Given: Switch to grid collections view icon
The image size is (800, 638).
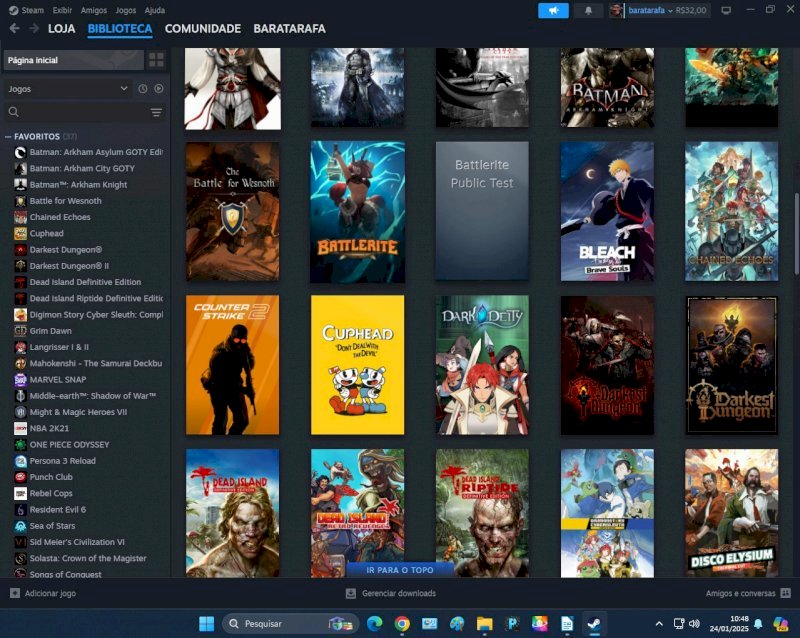Looking at the screenshot, I should coord(156,60).
